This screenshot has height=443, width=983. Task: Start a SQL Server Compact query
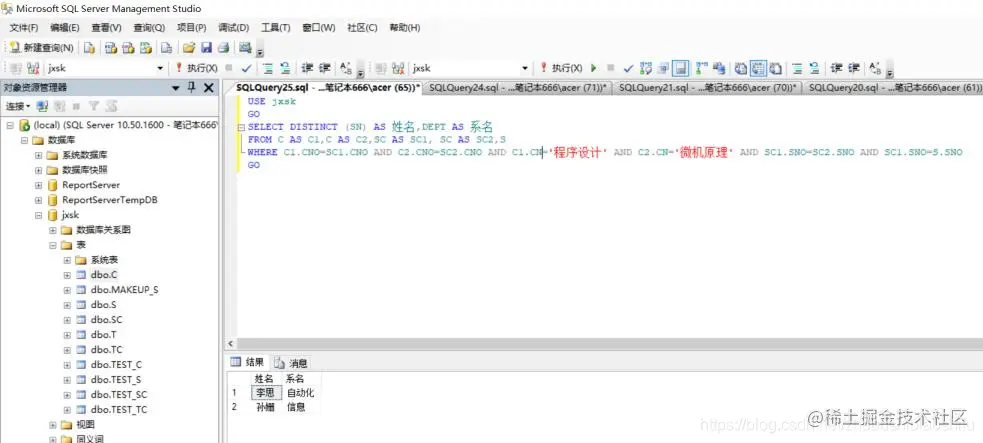[x=167, y=48]
